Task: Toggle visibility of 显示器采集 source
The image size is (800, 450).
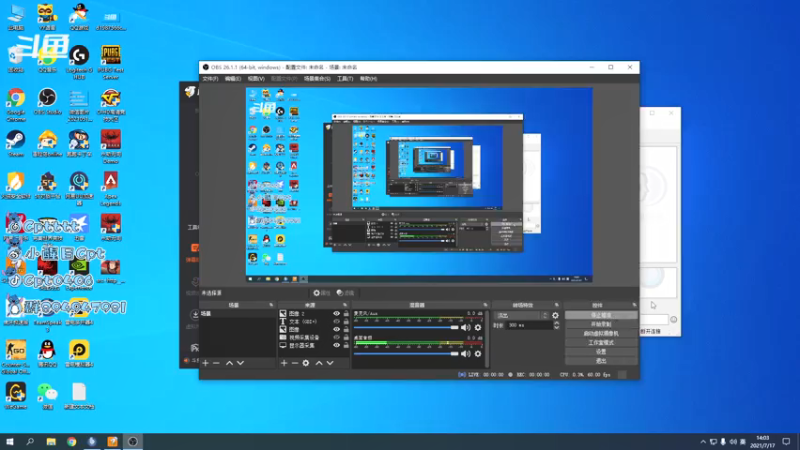Action: click(x=336, y=345)
